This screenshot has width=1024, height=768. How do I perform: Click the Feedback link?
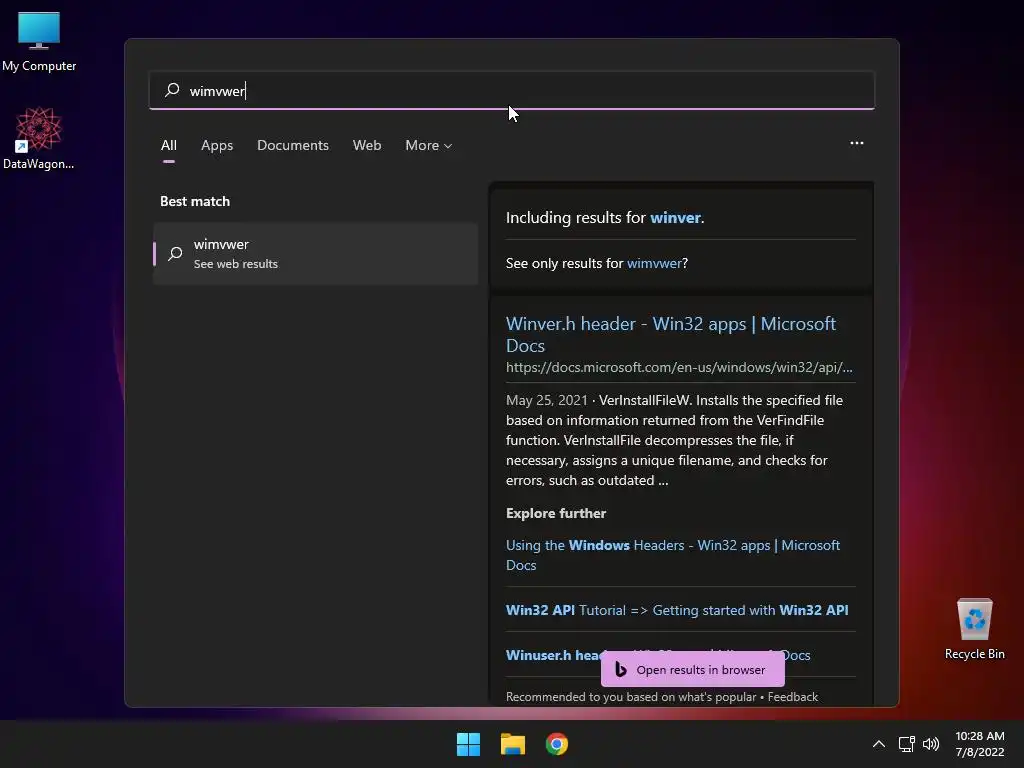point(792,697)
